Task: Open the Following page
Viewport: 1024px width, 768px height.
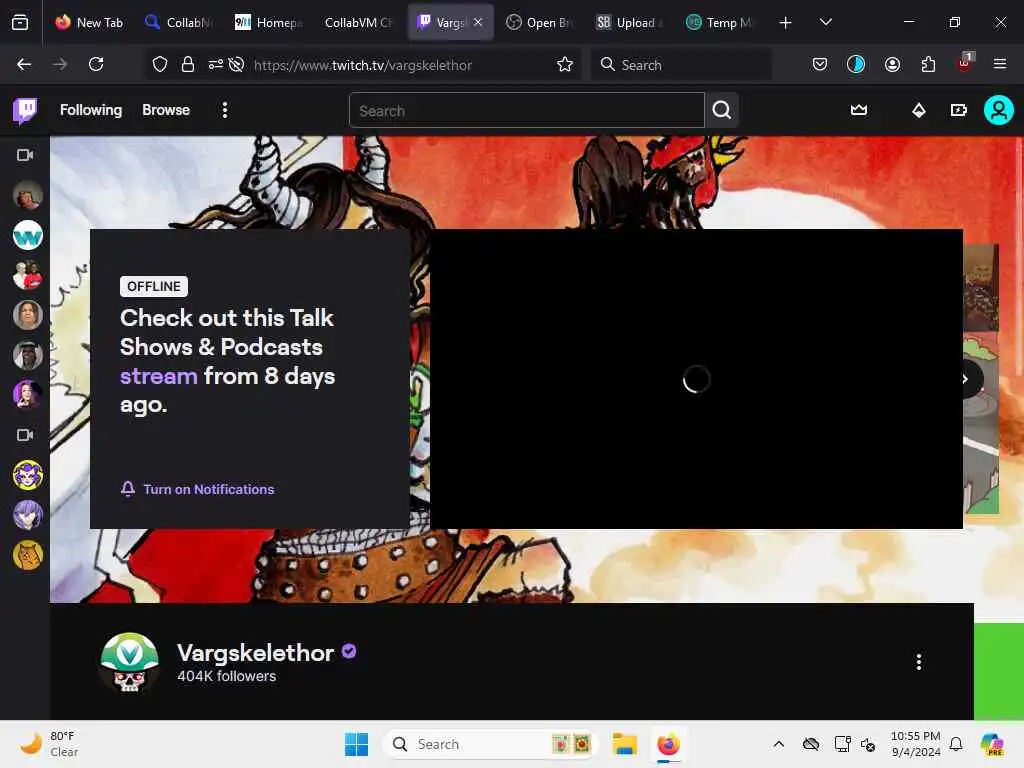Action: tap(91, 110)
